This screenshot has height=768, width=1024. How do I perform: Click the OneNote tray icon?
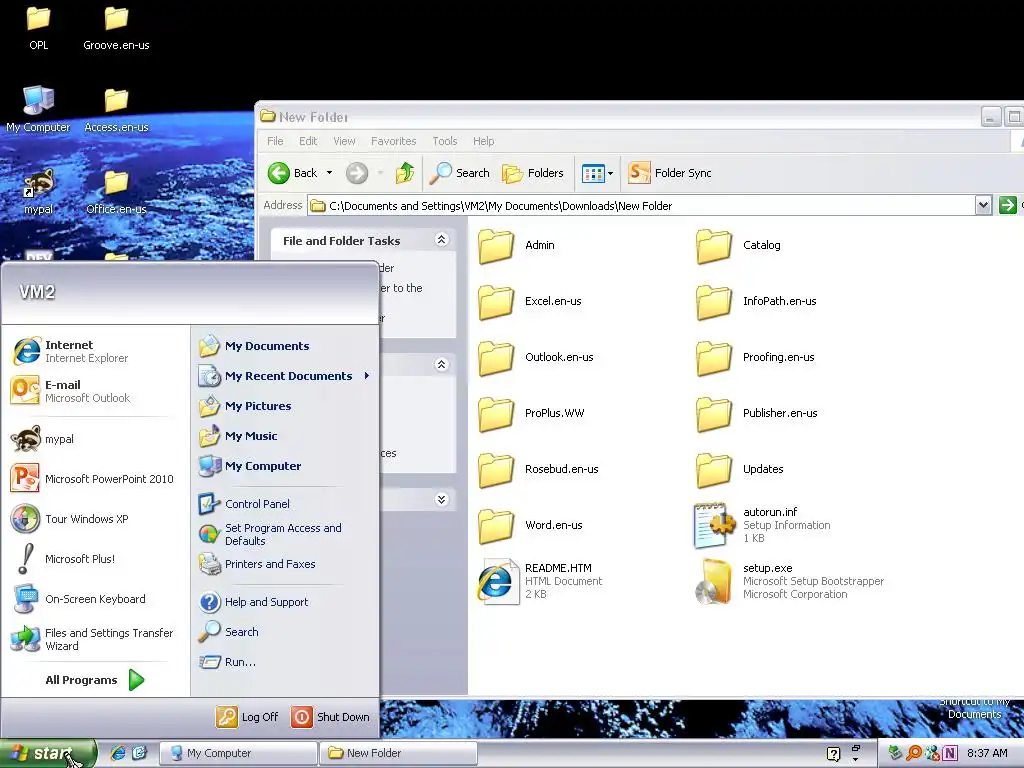click(x=950, y=753)
